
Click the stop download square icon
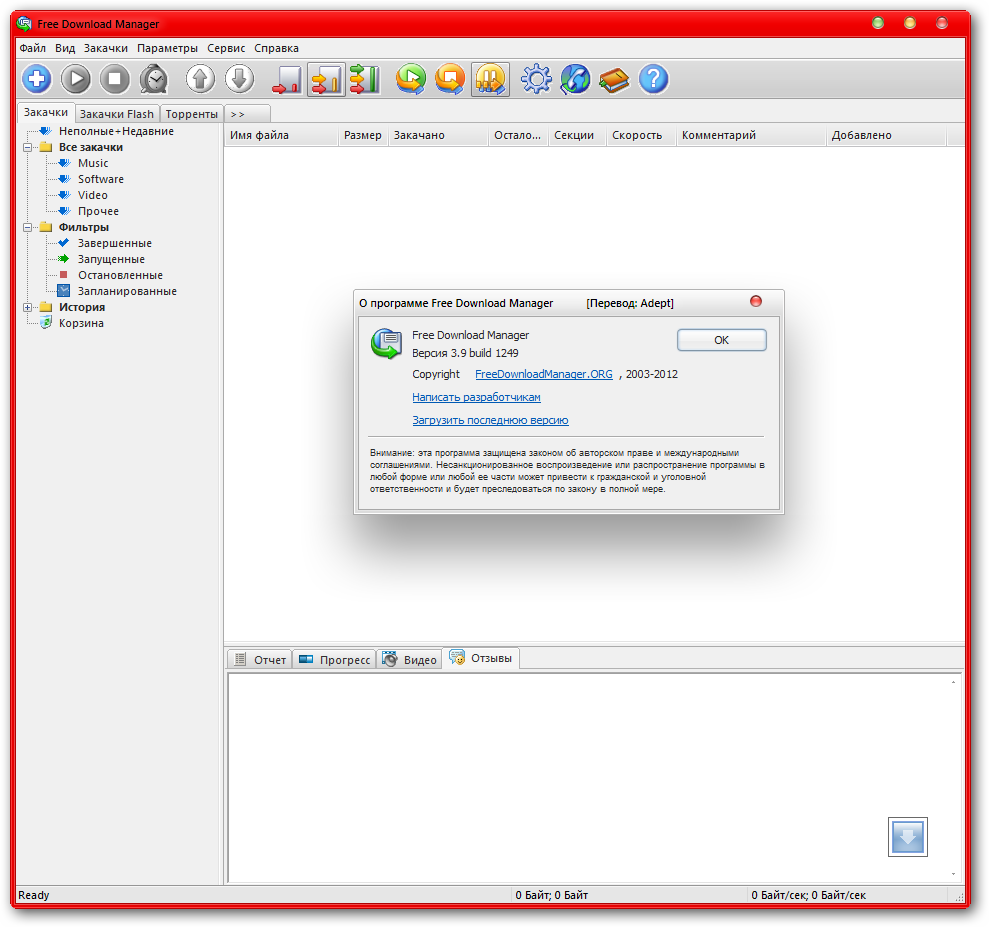click(x=115, y=79)
